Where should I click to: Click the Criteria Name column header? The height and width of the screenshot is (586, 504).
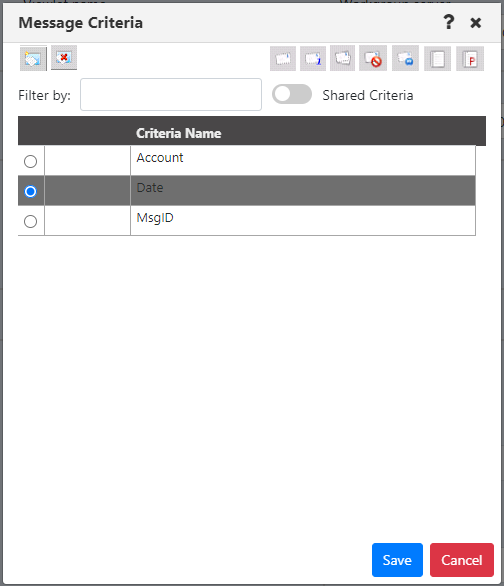pos(179,133)
